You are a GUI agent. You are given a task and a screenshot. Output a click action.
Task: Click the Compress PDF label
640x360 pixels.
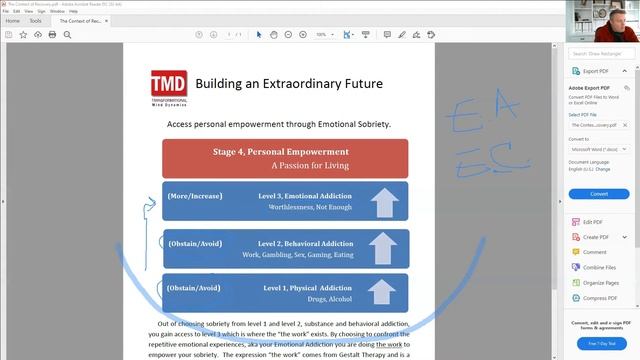[600, 298]
